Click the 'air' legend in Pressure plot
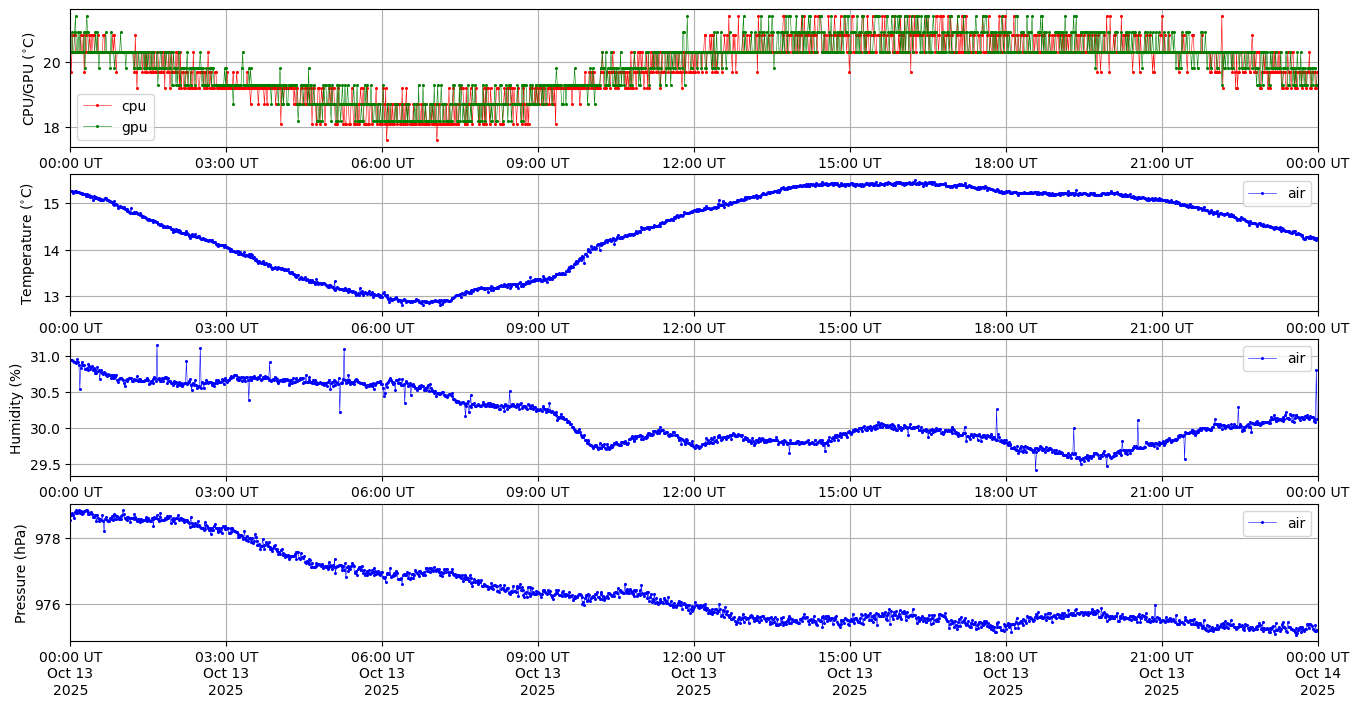 pyautogui.click(x=1276, y=523)
